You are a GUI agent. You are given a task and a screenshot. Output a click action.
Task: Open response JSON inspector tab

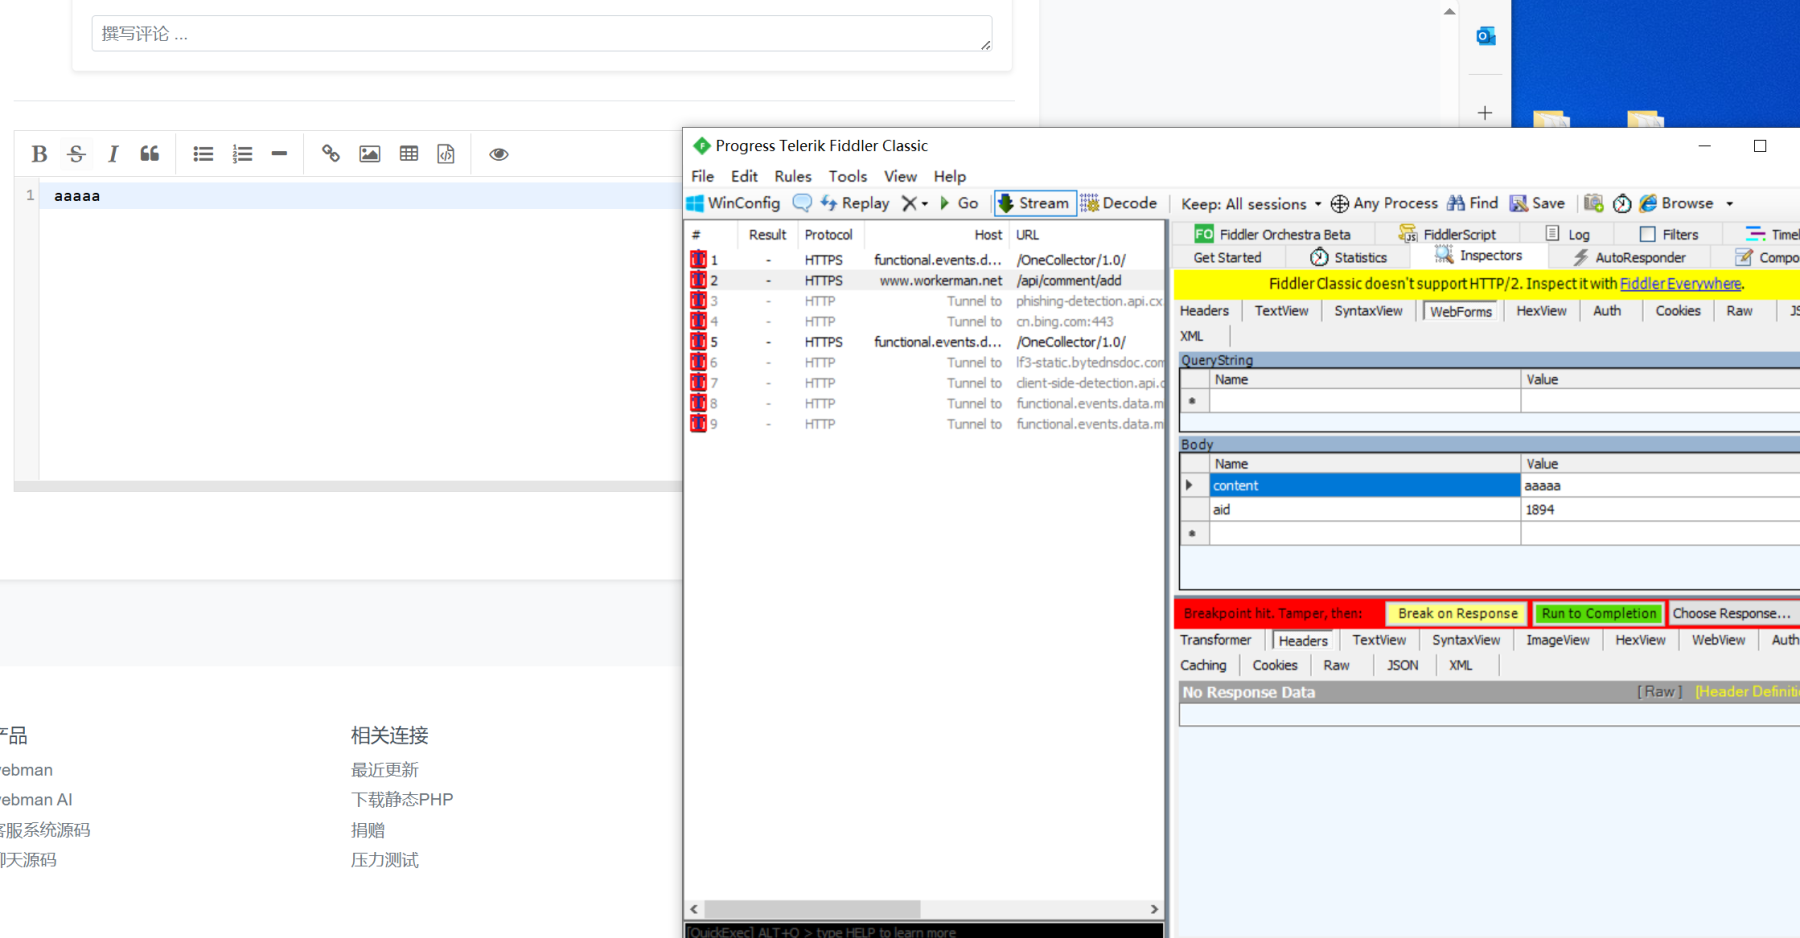click(x=1402, y=665)
